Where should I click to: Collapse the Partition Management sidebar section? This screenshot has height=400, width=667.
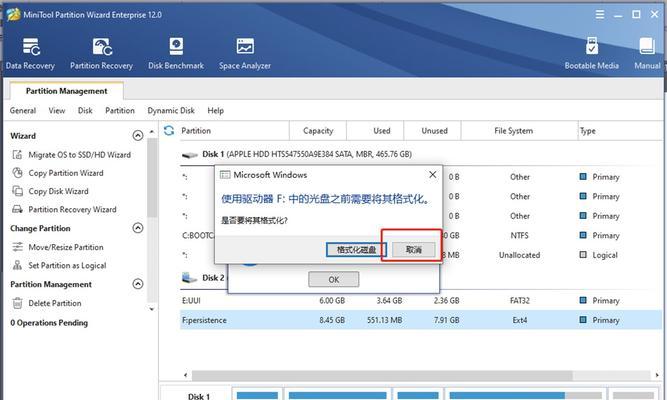138,284
